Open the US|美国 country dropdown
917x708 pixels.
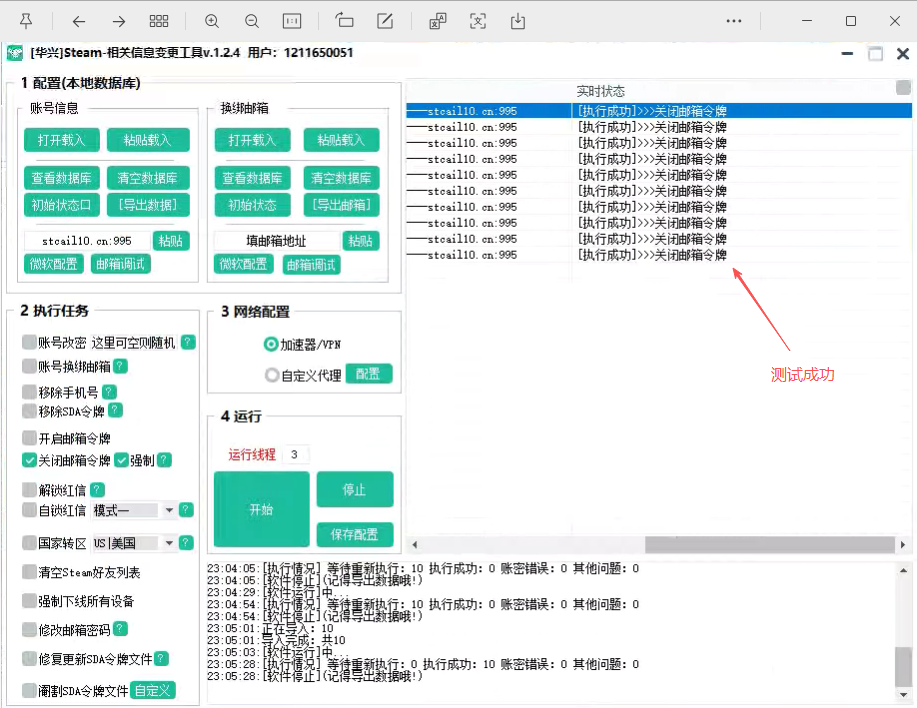169,543
